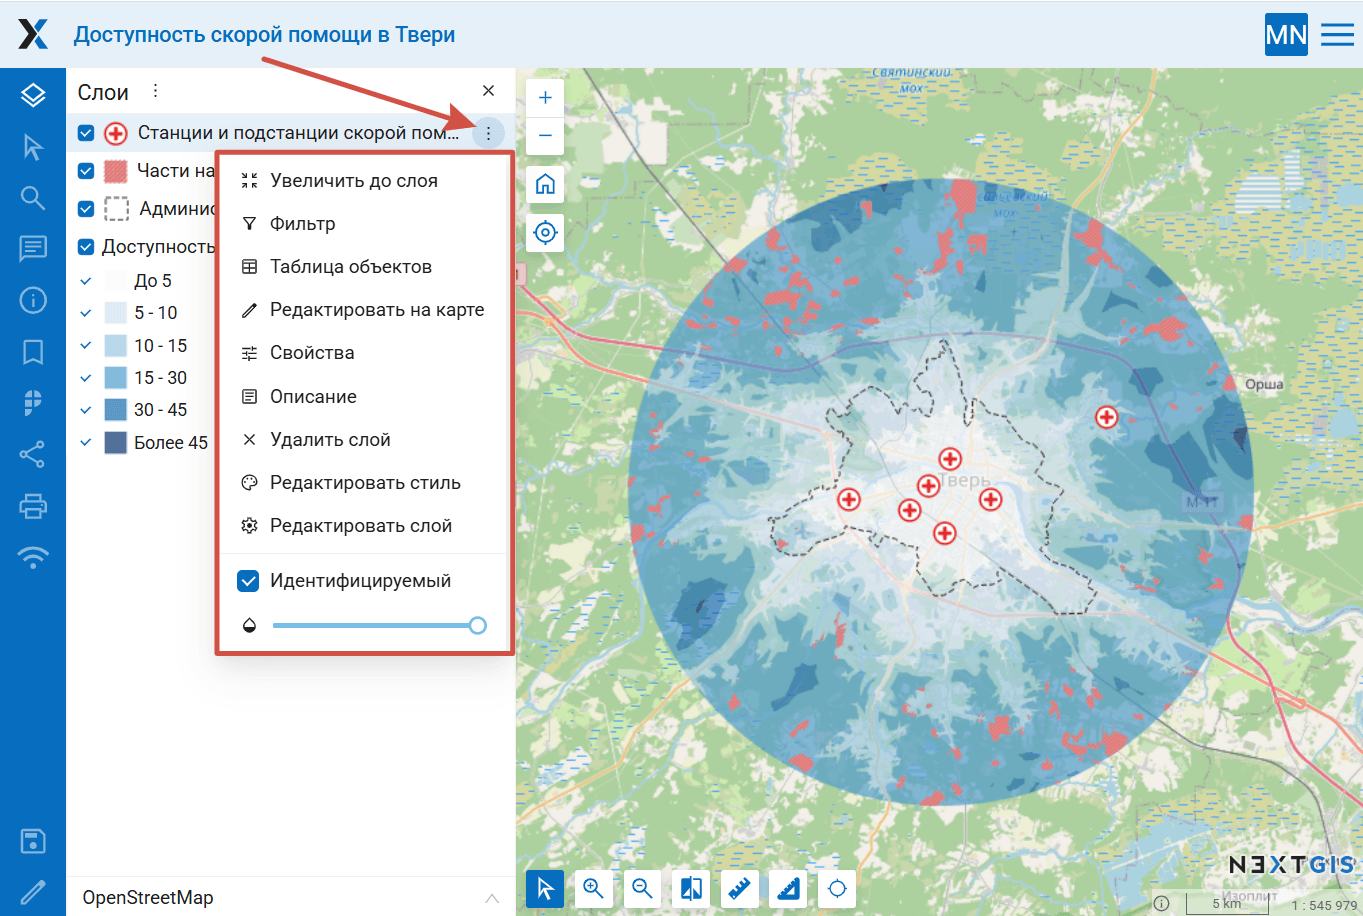The height and width of the screenshot is (916, 1363).
Task: Click the Слои panel heading
Action: coord(103,92)
